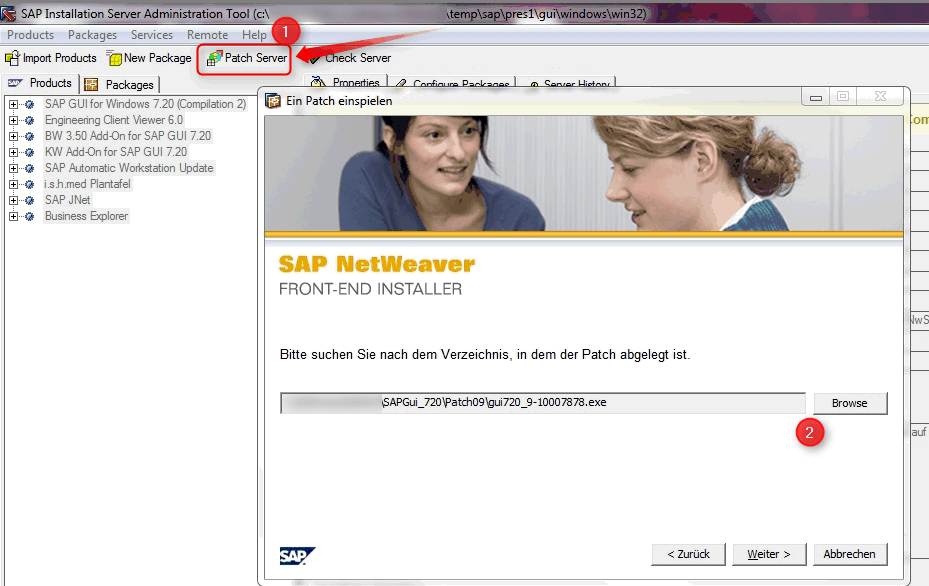Click the 'Bitte suchen Sie' instruction text
The width and height of the screenshot is (929, 586).
tap(485, 355)
